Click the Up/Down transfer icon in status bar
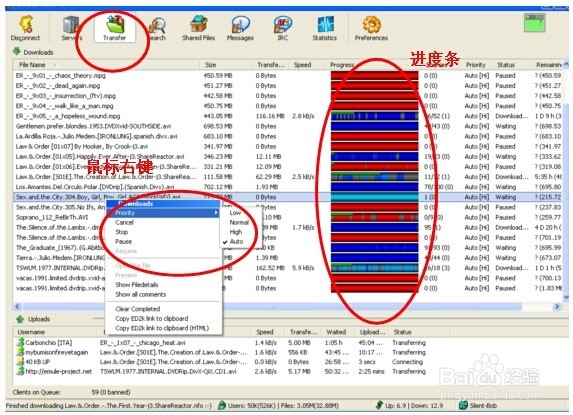The height and width of the screenshot is (415, 573). click(379, 405)
